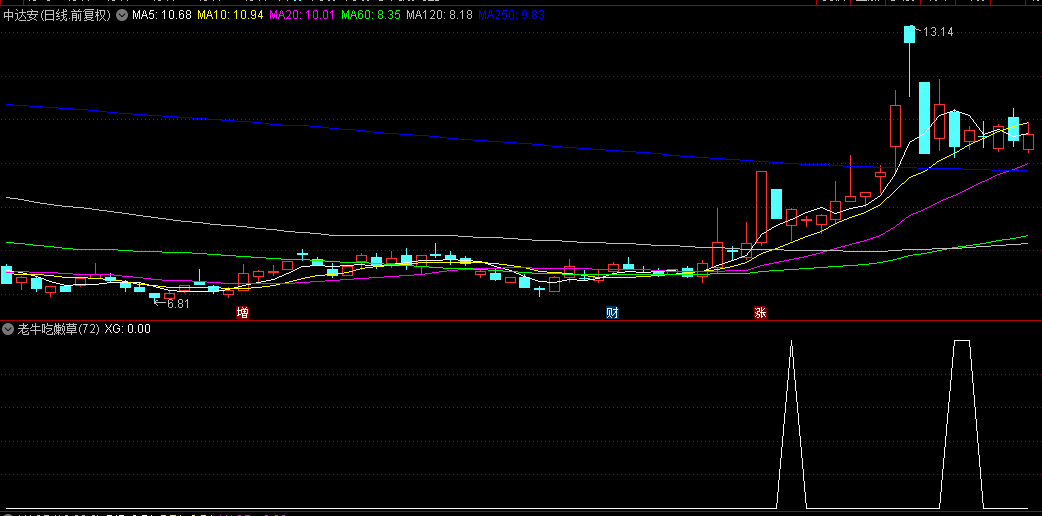The width and height of the screenshot is (1042, 516).
Task: Click the XG: 0.00 indicator value
Action: (128, 328)
